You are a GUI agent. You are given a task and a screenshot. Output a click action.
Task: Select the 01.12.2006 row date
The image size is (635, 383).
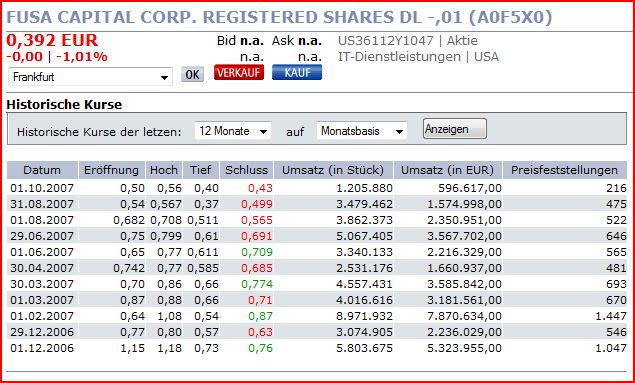click(42, 348)
